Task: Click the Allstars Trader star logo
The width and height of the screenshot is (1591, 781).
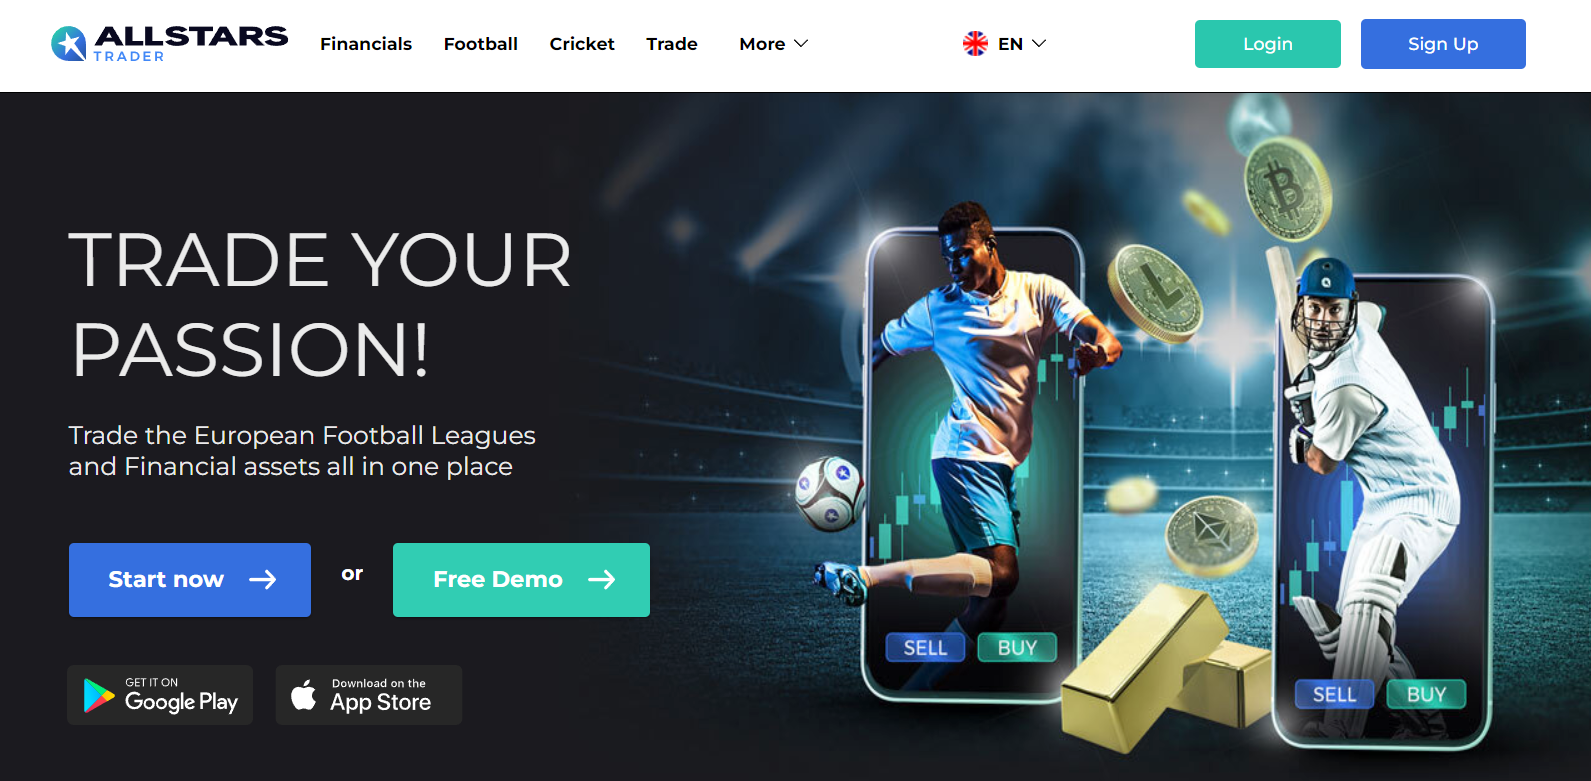Action: [69, 43]
